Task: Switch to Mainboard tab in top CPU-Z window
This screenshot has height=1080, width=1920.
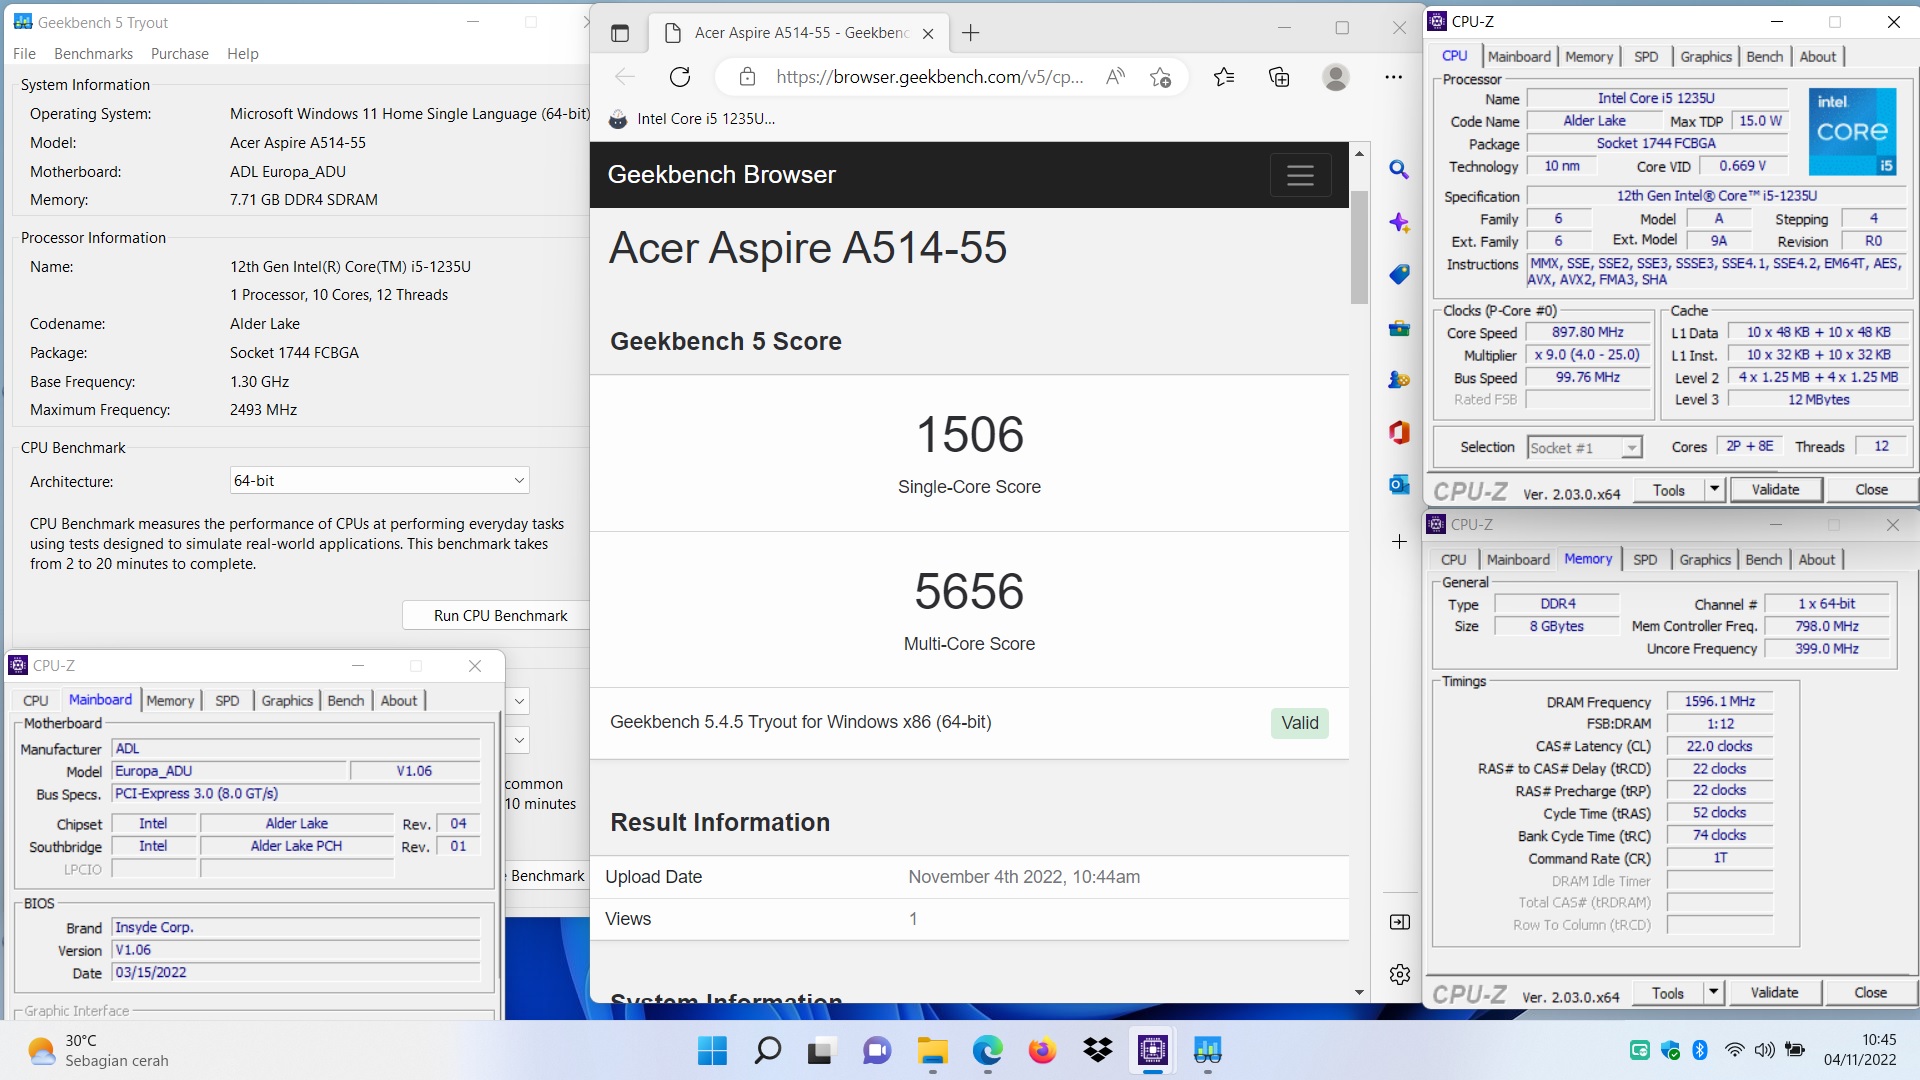Action: (1519, 57)
